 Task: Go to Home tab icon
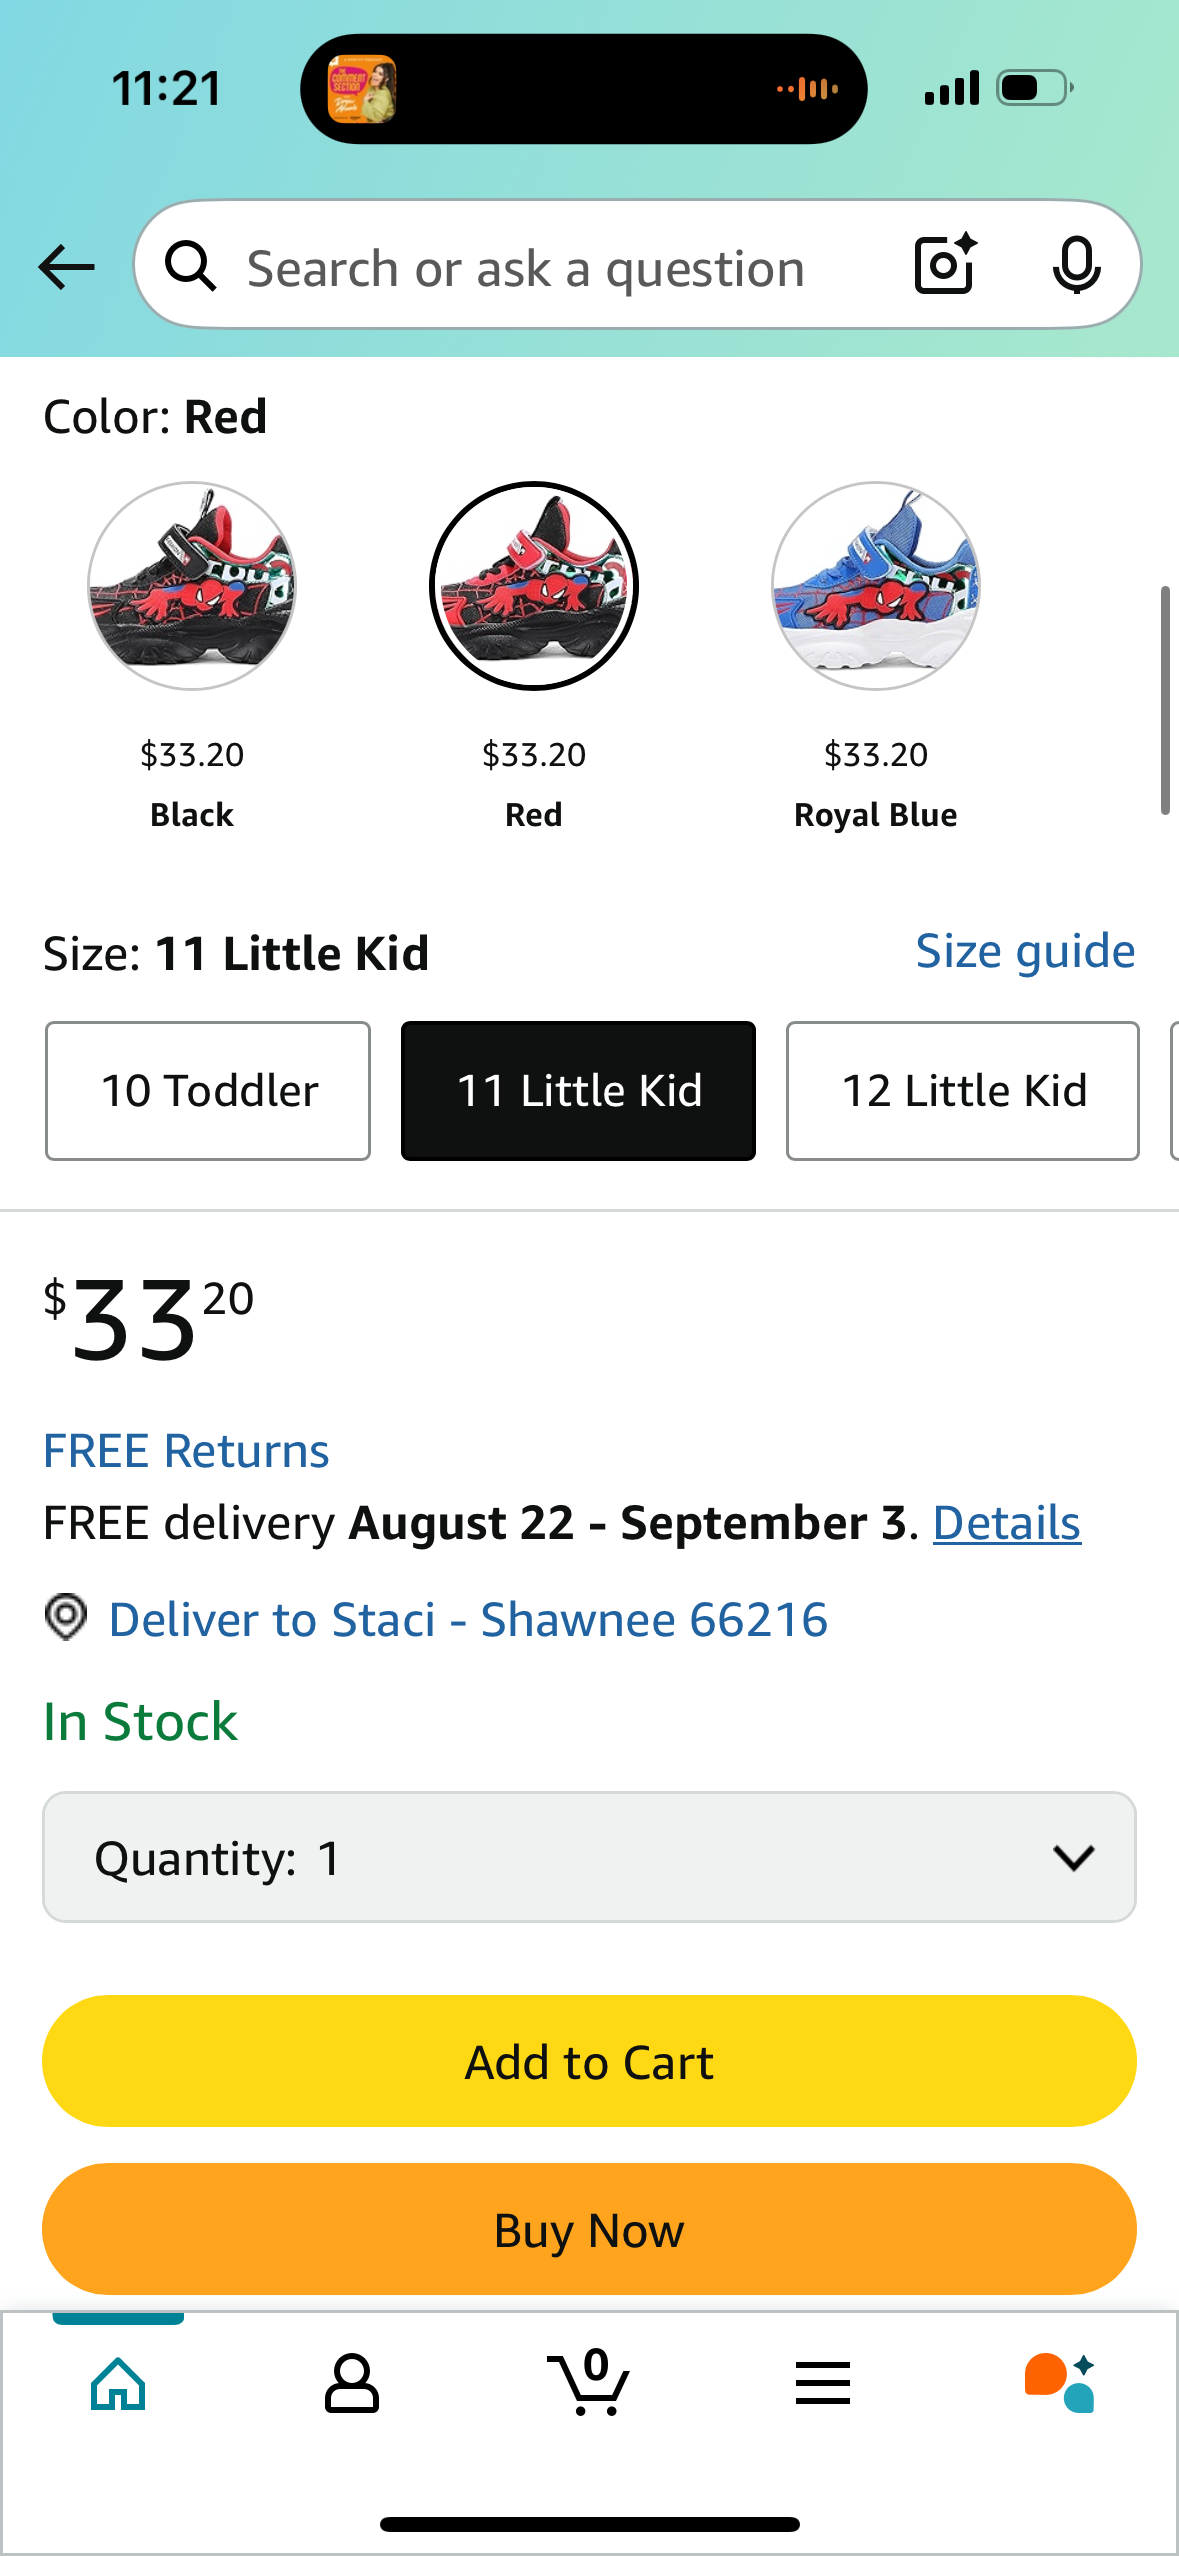tap(118, 2384)
